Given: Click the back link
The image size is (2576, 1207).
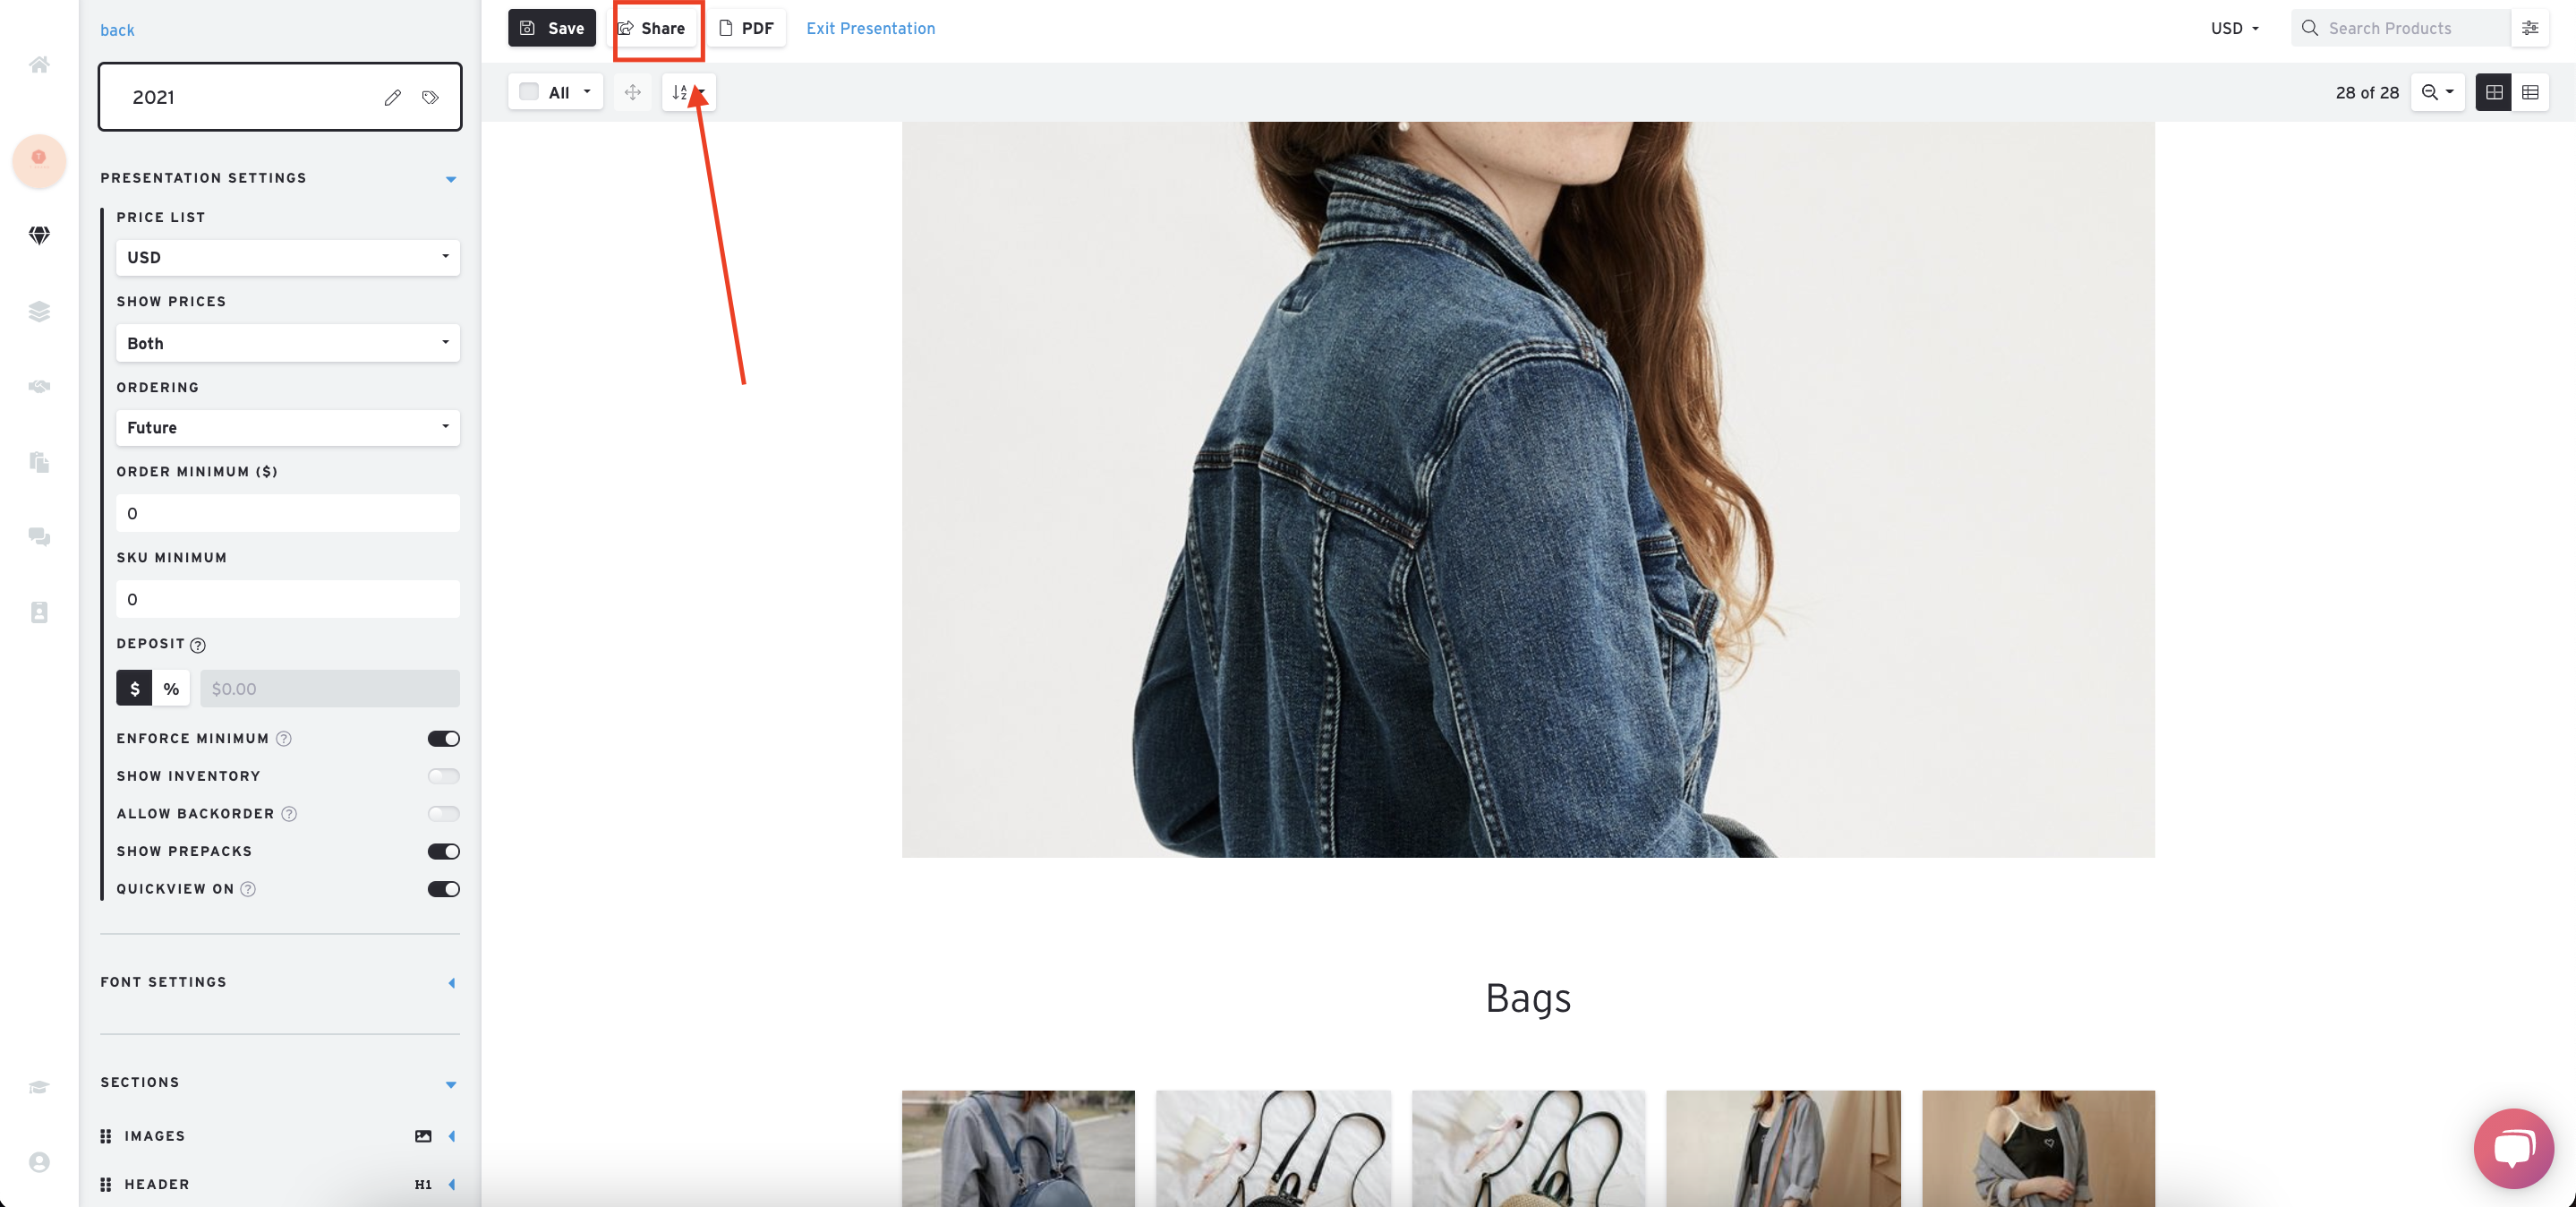Looking at the screenshot, I should coord(117,30).
